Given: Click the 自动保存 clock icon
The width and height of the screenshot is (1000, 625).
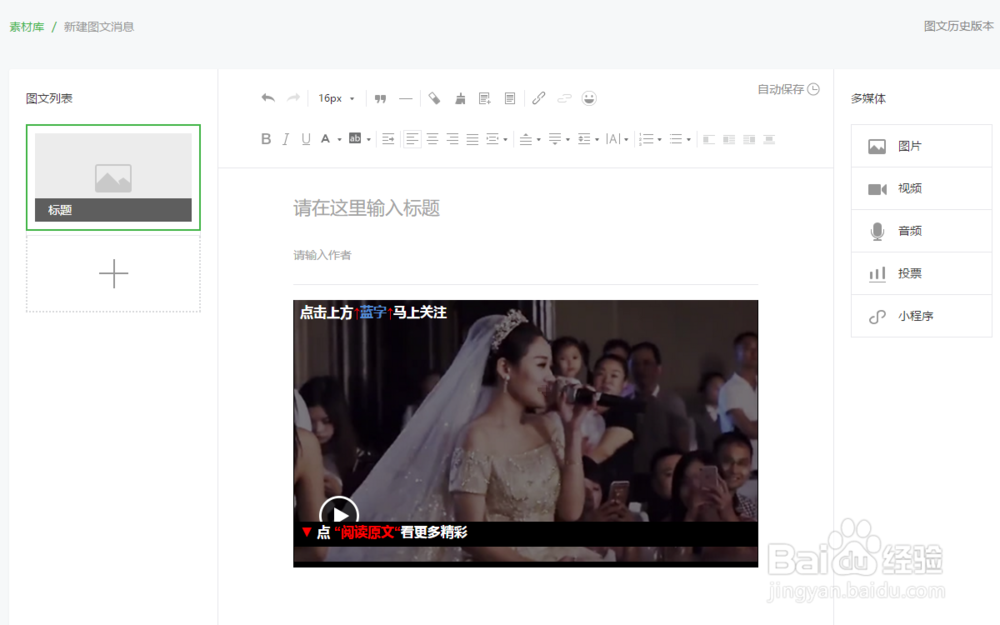Looking at the screenshot, I should 813,89.
